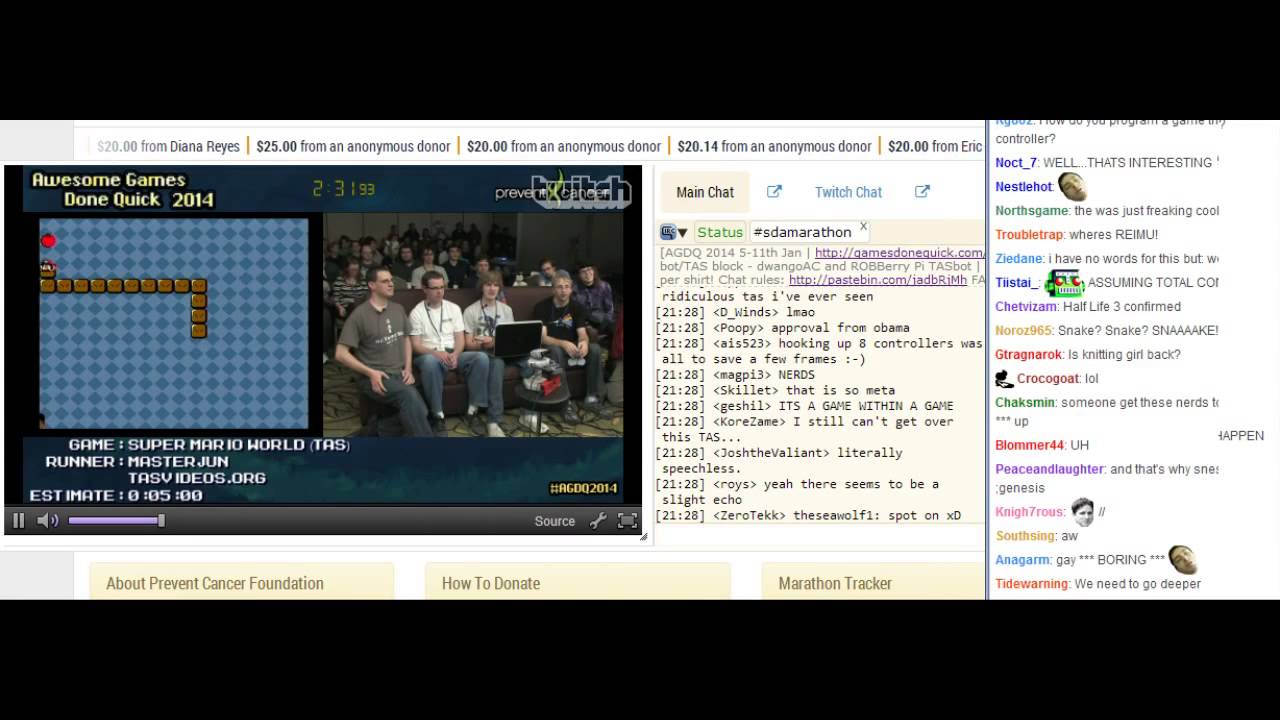Viewport: 1280px width, 720px height.
Task: Click Chetvizam's username in chat
Action: 1026,307
